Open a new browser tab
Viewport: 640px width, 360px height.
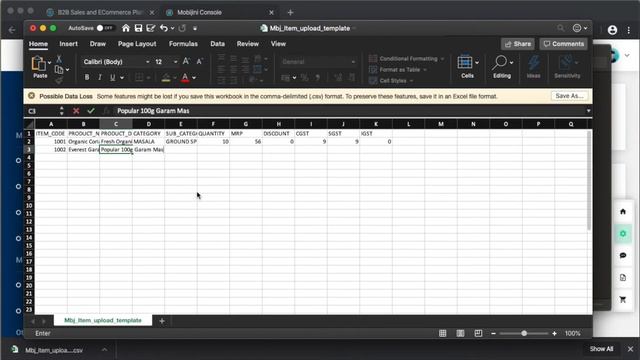tap(290, 13)
